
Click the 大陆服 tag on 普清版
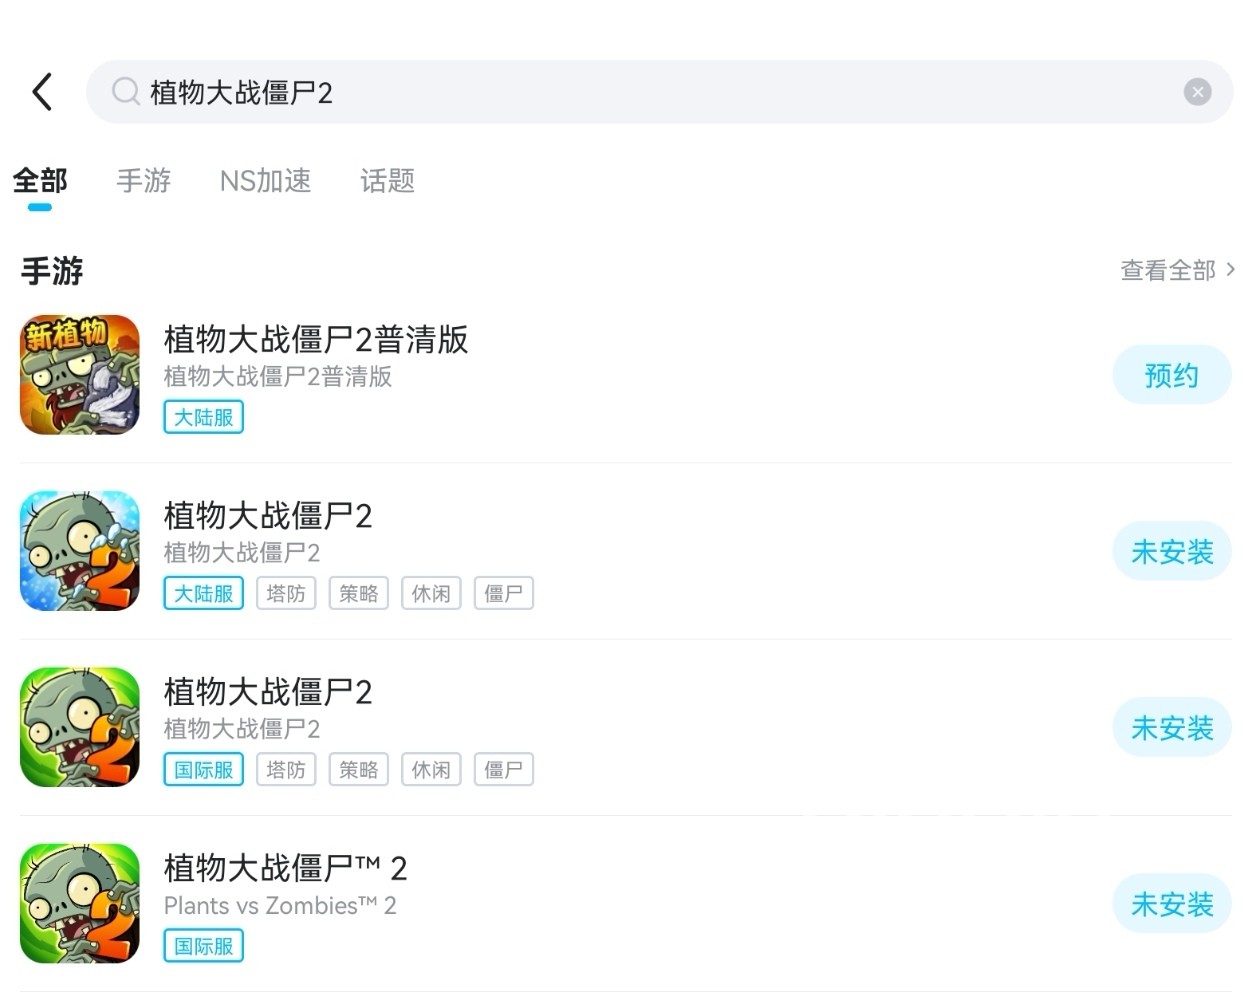click(x=203, y=418)
